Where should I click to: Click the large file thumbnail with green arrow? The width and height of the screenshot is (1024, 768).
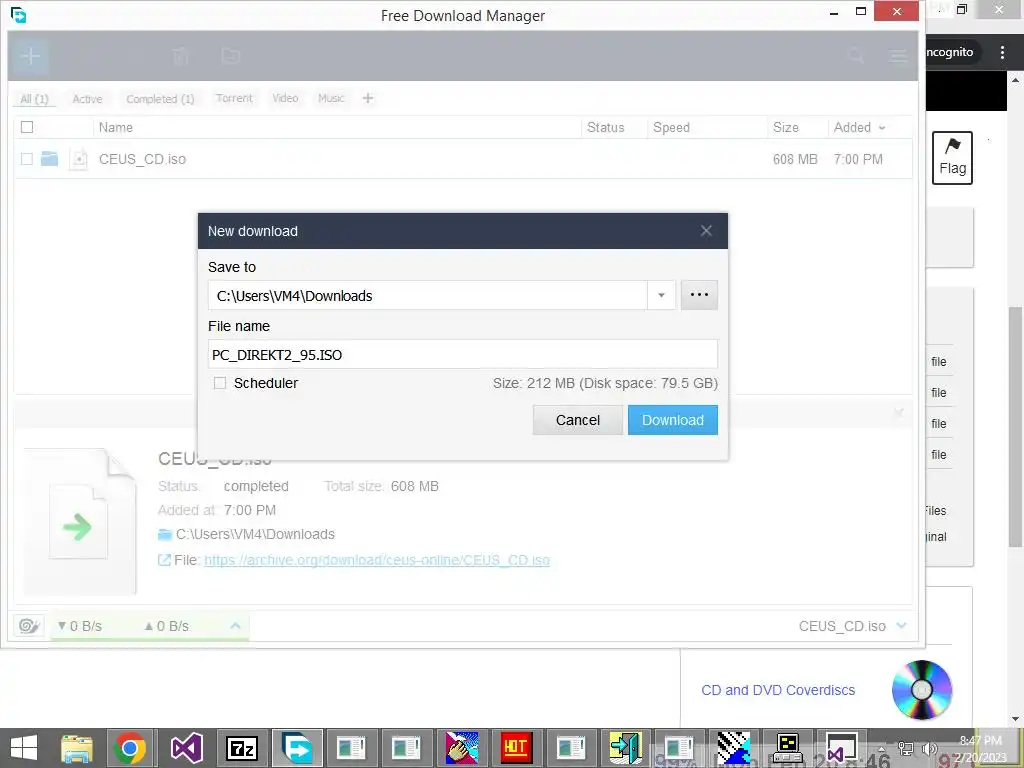[80, 520]
